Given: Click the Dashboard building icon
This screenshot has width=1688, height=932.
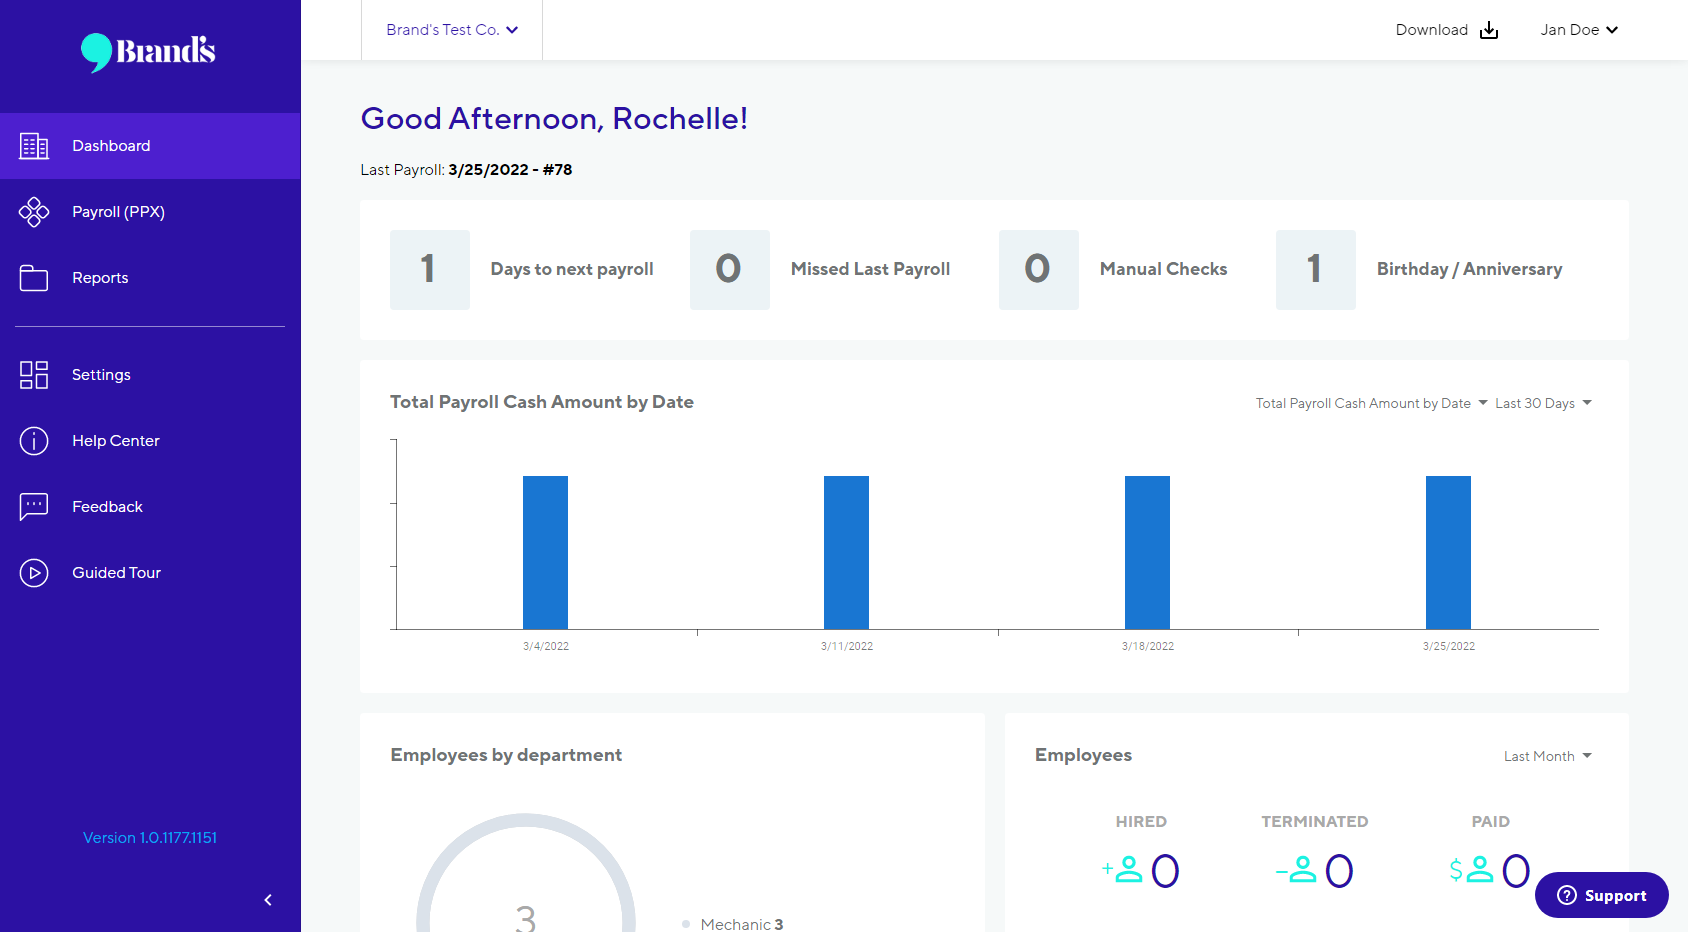Looking at the screenshot, I should [x=34, y=146].
